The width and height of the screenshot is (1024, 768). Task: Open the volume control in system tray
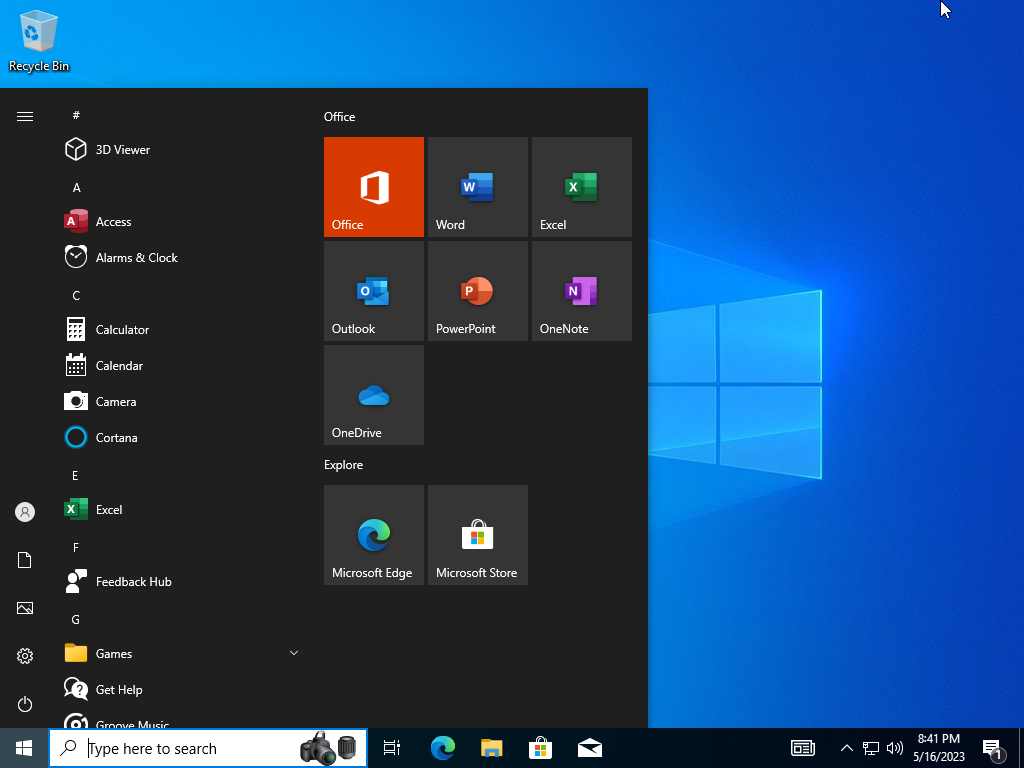pyautogui.click(x=895, y=748)
